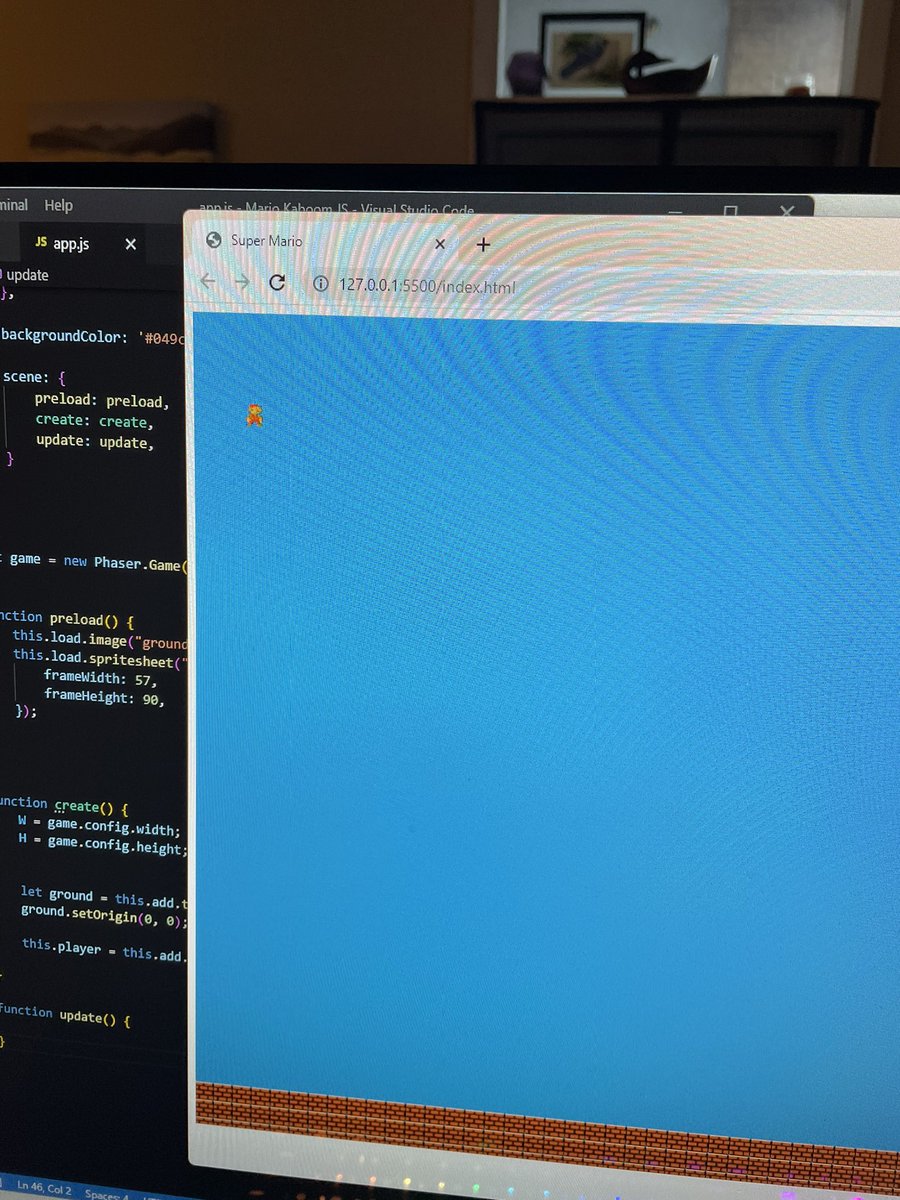Click the JS file icon on app.js tab
The height and width of the screenshot is (1200, 900).
[41, 242]
